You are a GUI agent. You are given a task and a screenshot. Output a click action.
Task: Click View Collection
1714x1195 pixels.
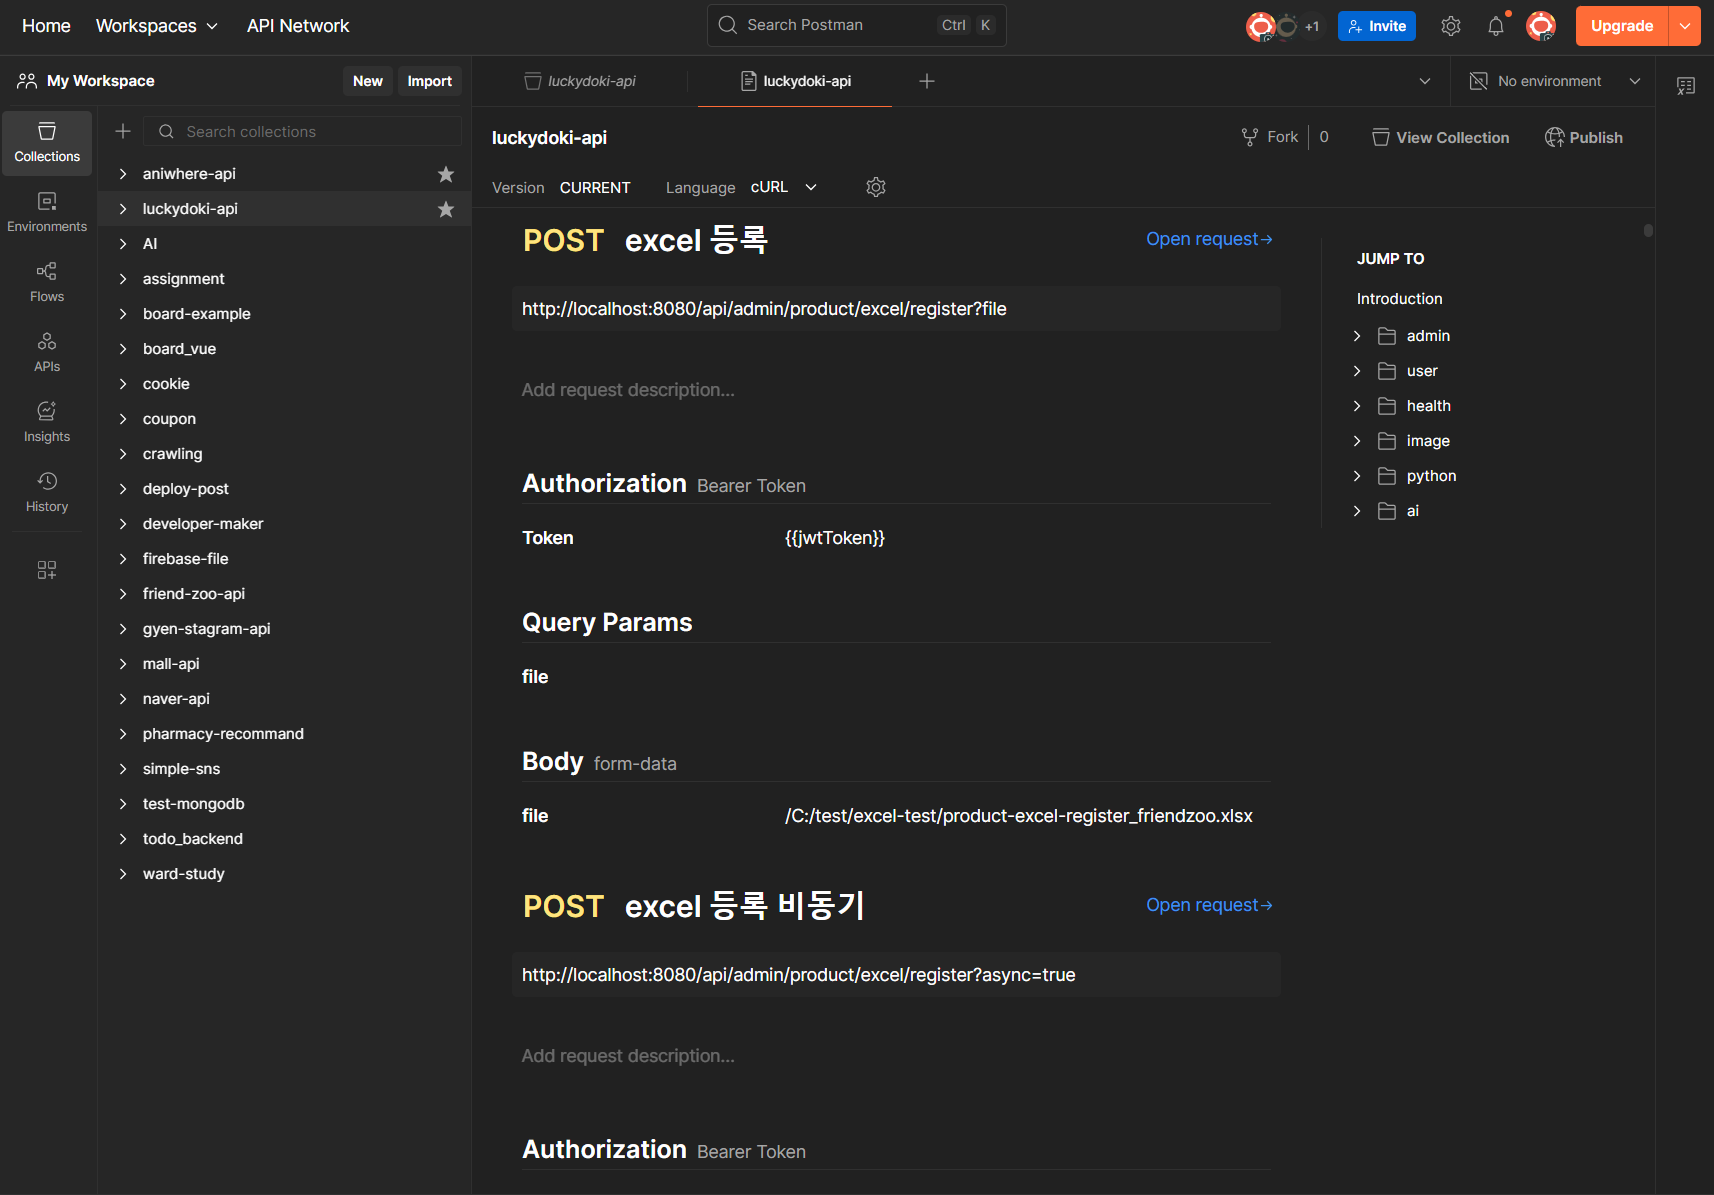[1440, 137]
